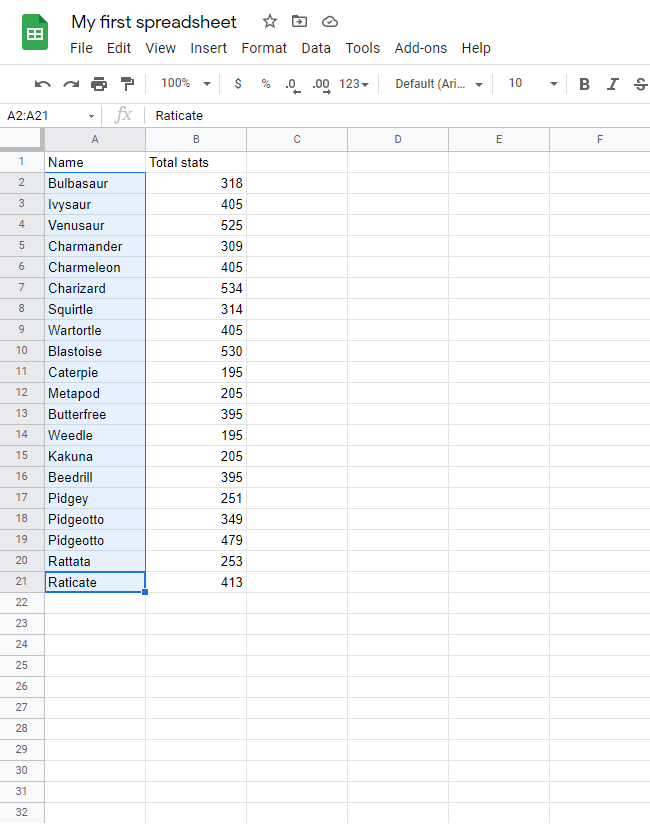650x824 pixels.
Task: Activate the paint format tool
Action: pos(127,84)
